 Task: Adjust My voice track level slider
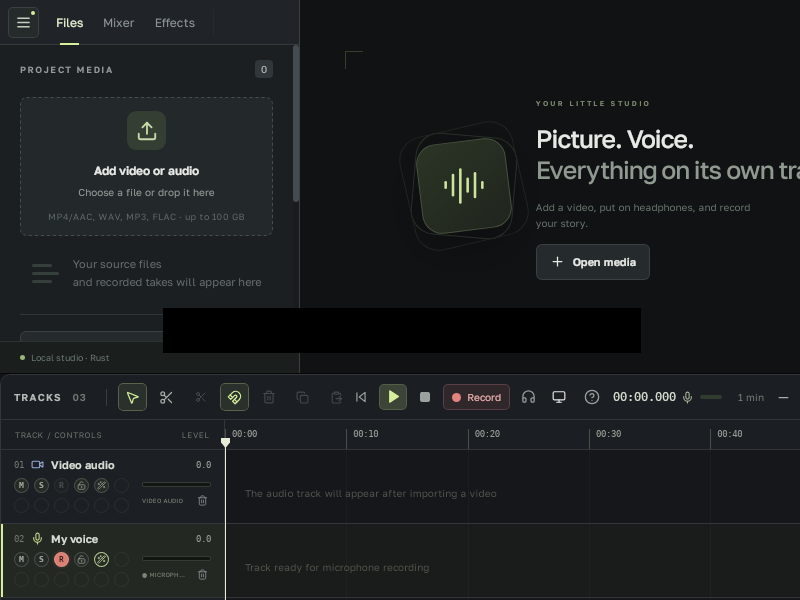pos(176,559)
